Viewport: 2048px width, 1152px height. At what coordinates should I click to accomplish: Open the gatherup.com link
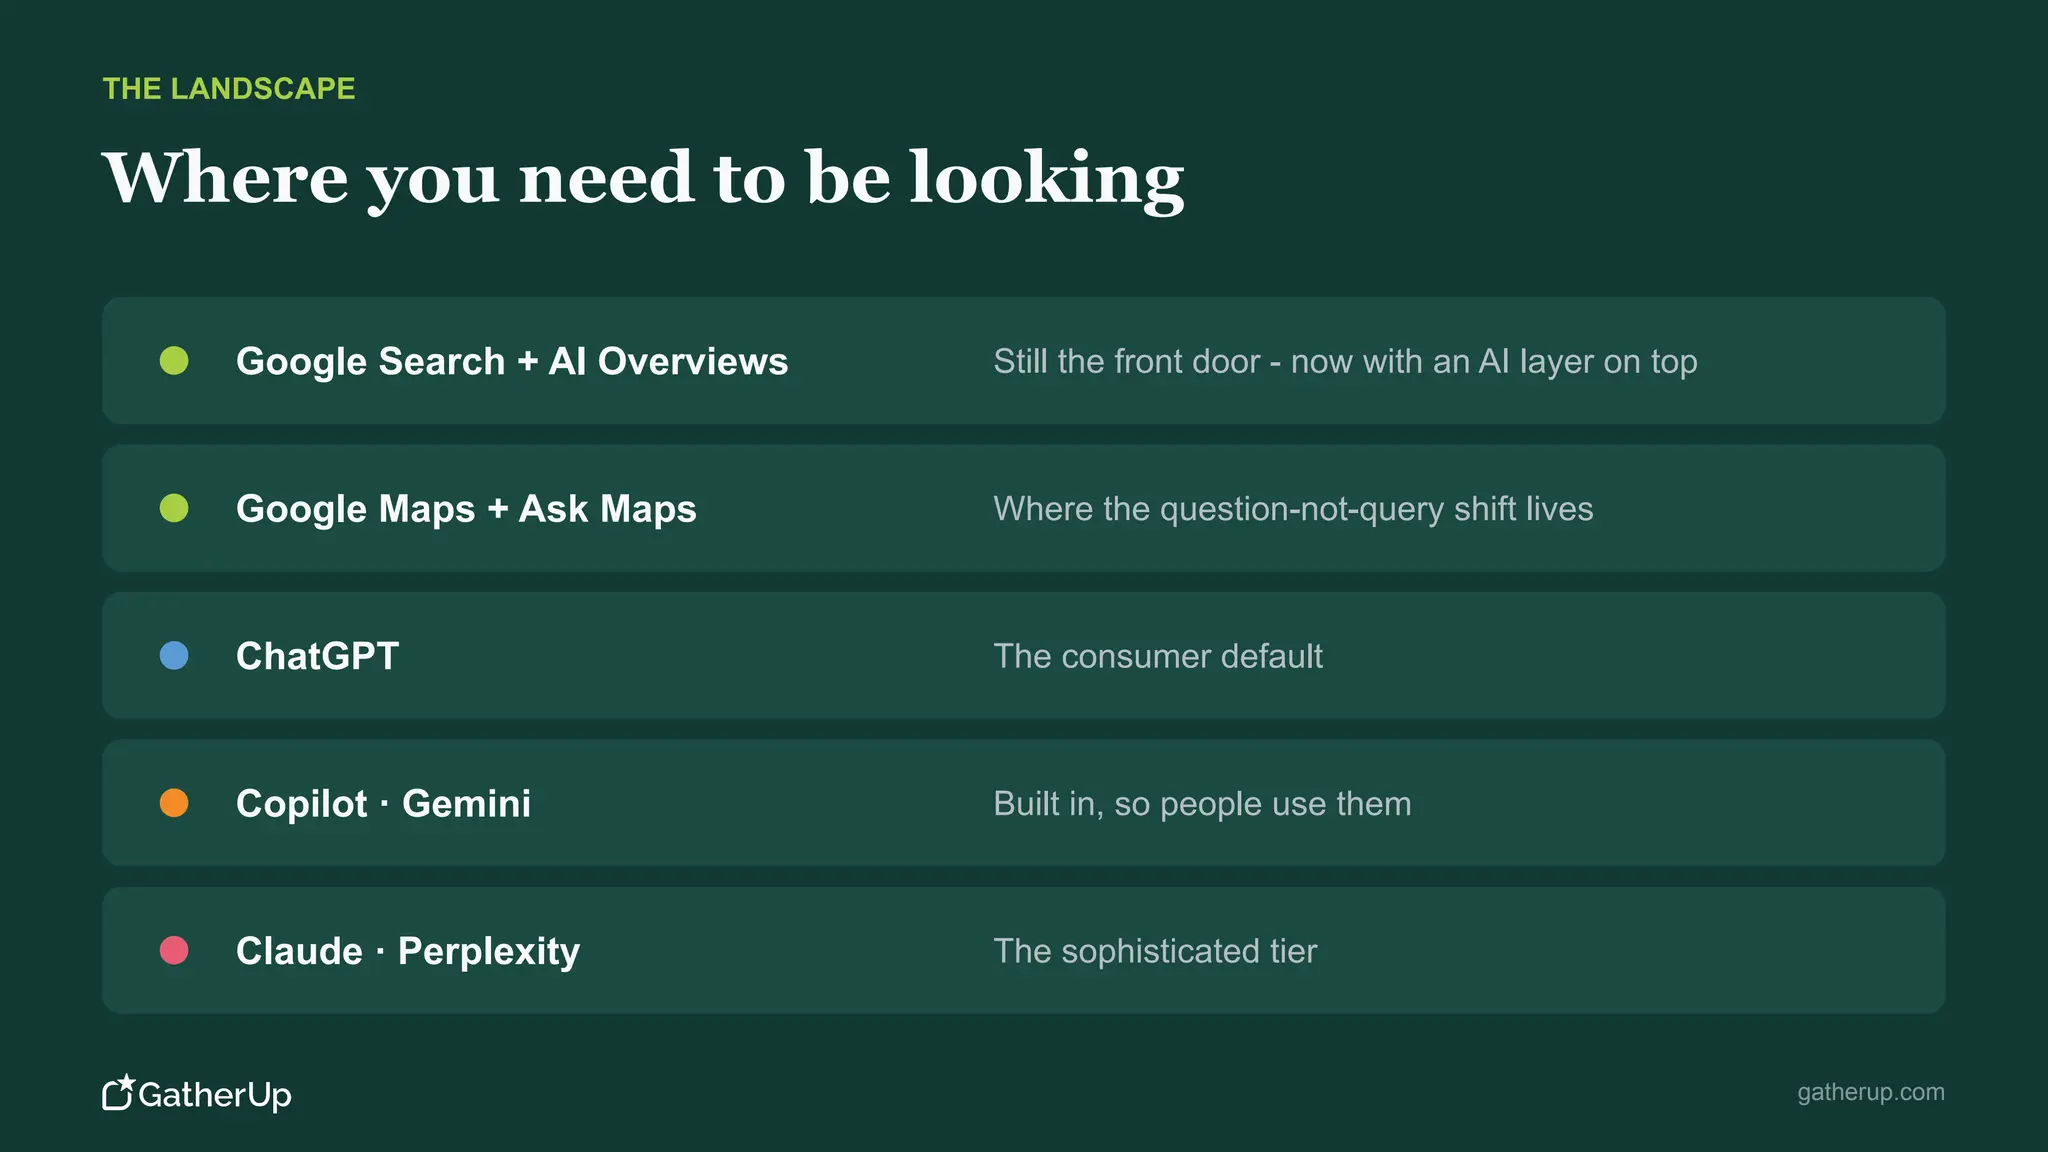1871,1092
